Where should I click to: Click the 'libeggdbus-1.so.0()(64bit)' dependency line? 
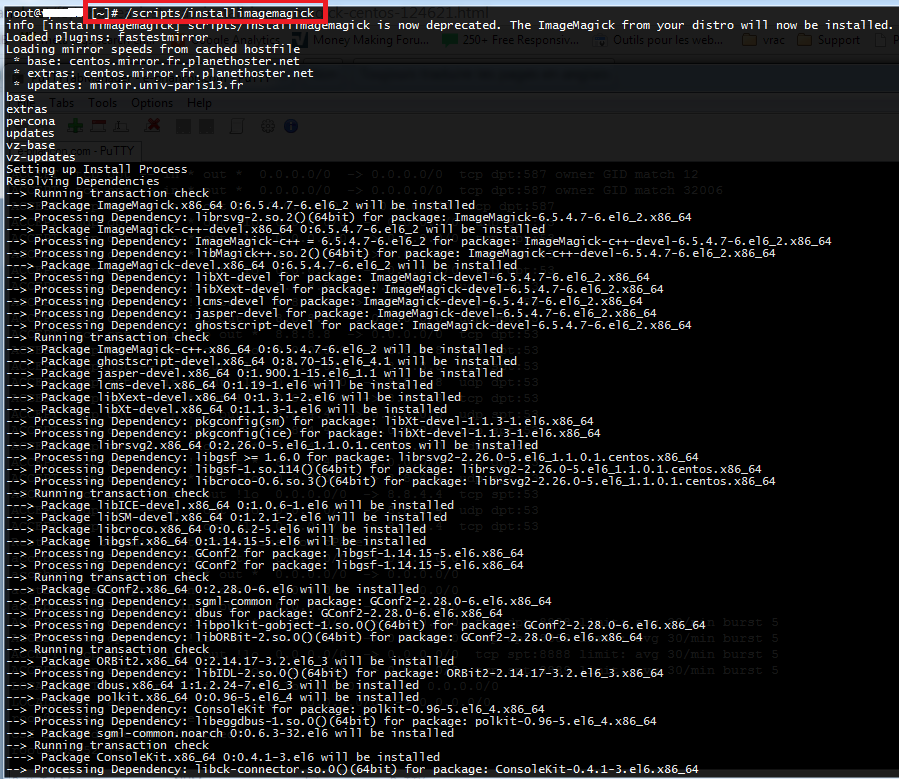[331, 722]
